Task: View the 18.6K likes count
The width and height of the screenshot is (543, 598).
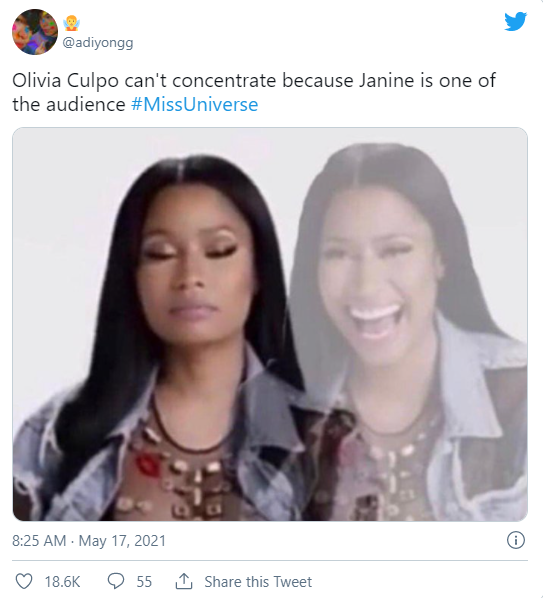Action: click(63, 582)
